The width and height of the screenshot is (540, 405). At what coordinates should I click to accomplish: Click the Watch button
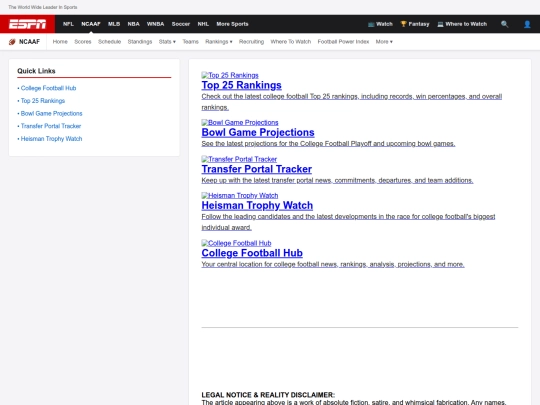380,24
